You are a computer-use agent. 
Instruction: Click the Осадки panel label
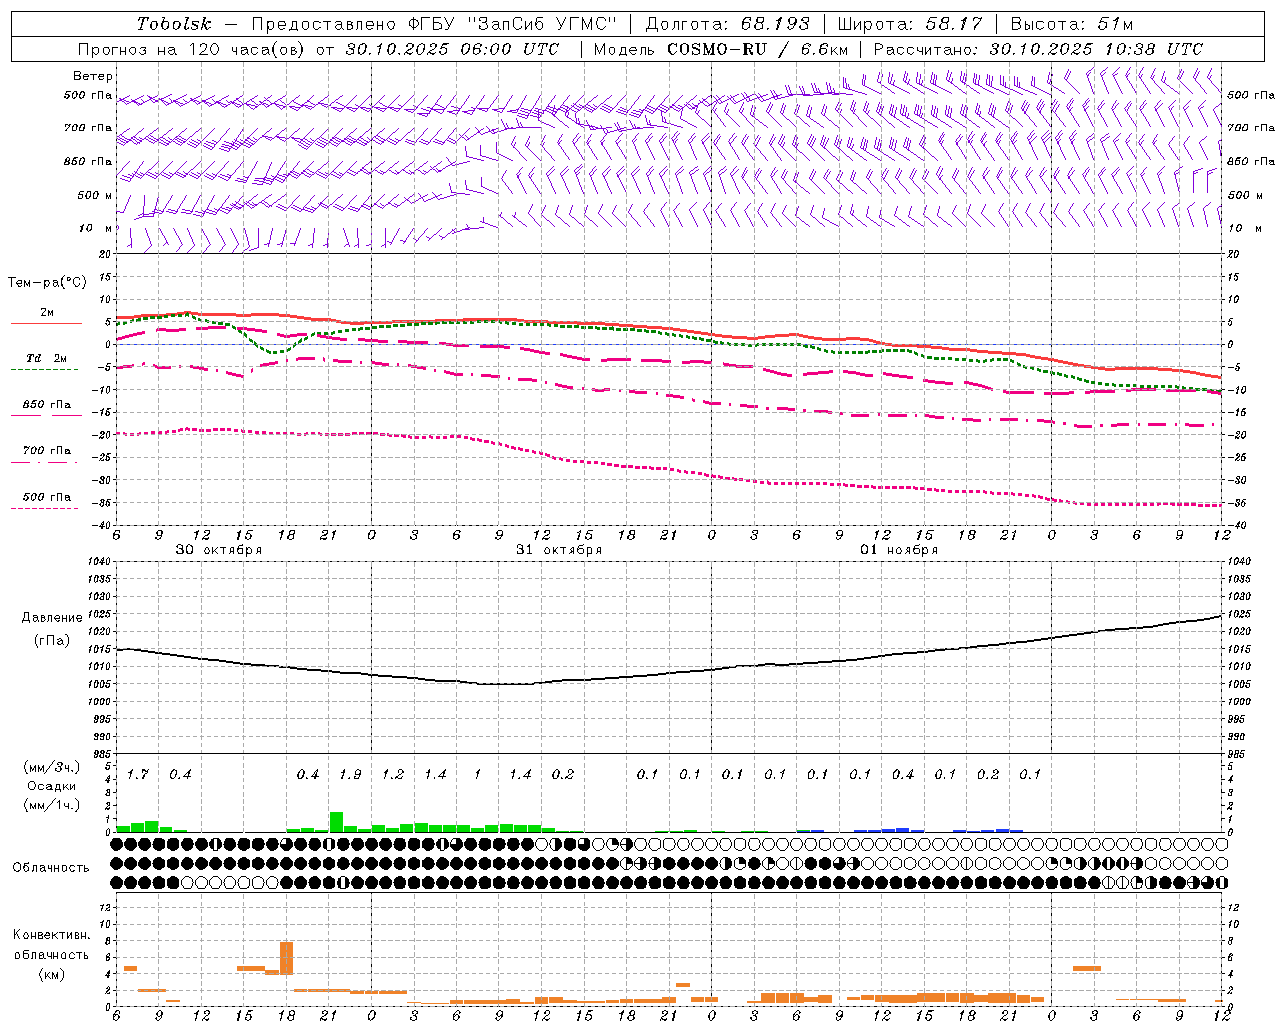(51, 786)
